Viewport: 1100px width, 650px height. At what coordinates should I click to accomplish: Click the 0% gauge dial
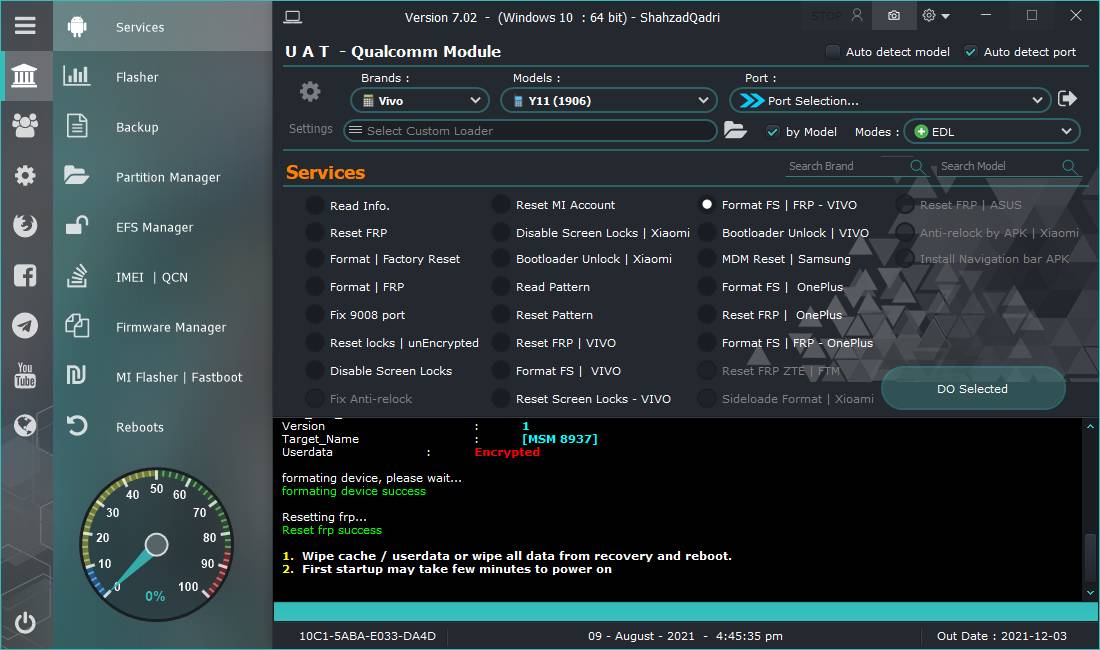coord(156,545)
